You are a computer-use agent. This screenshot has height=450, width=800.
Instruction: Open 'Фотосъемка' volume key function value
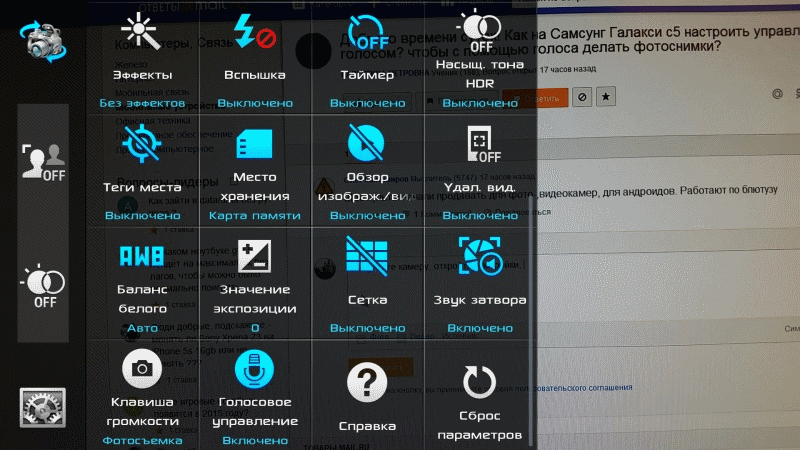point(142,440)
